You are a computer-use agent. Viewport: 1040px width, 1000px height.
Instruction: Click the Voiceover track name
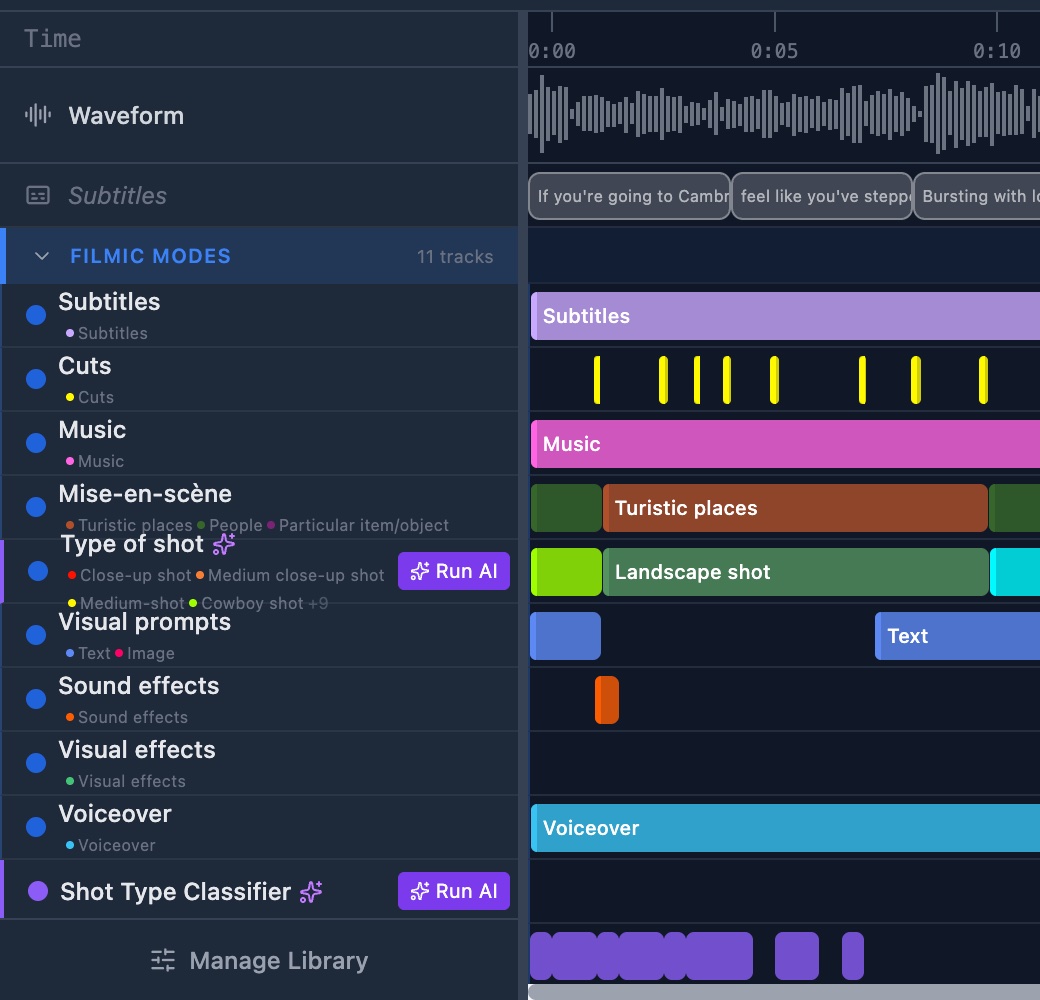(115, 813)
